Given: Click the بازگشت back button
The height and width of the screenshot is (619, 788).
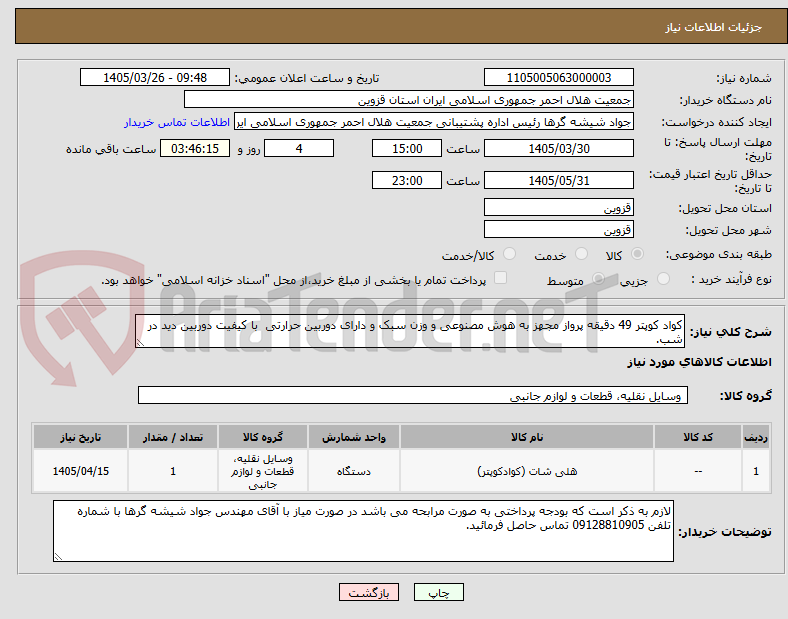Looking at the screenshot, I should click(369, 592).
